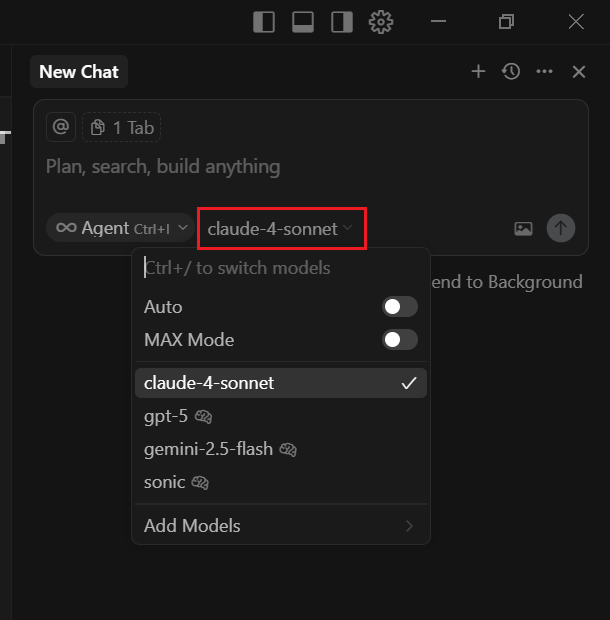This screenshot has height=620, width=610.
Task: Open the three-dots more options menu
Action: click(544, 72)
